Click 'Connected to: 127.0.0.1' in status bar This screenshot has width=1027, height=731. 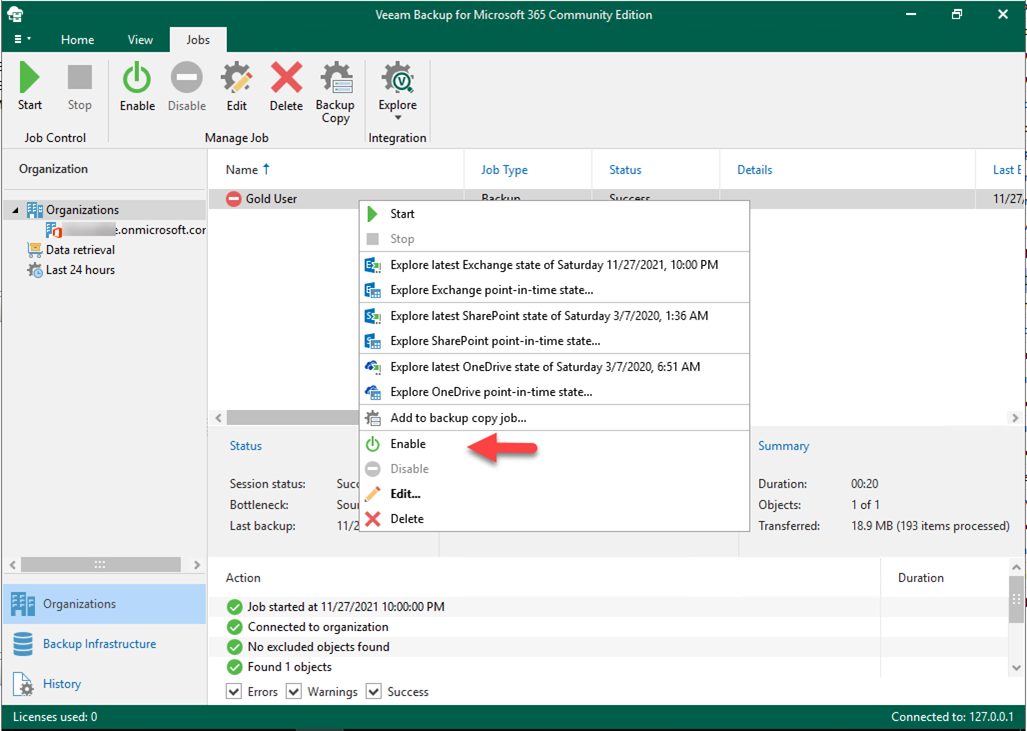952,717
